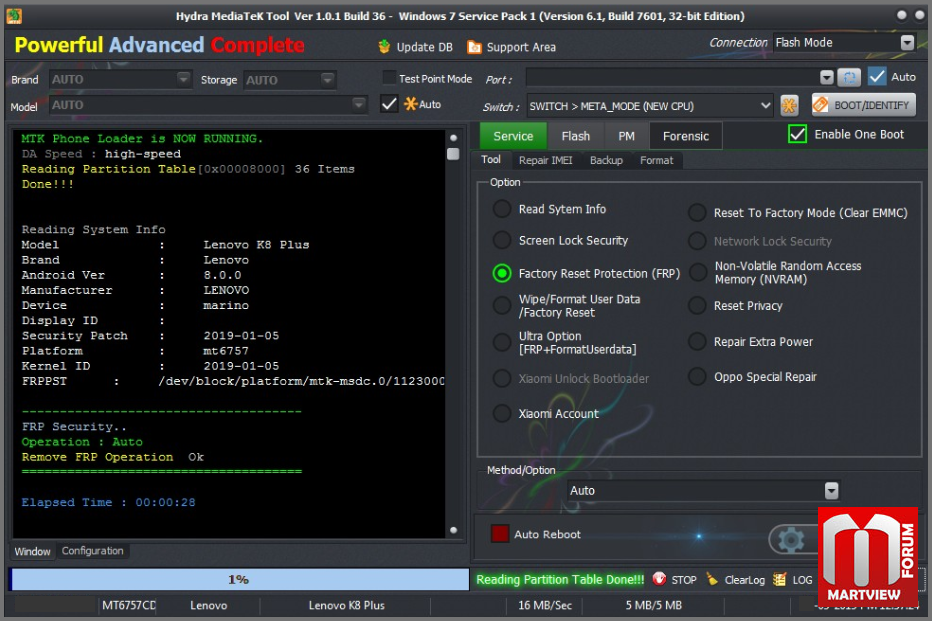Expand the Port dropdown list
932x621 pixels.
click(x=826, y=78)
